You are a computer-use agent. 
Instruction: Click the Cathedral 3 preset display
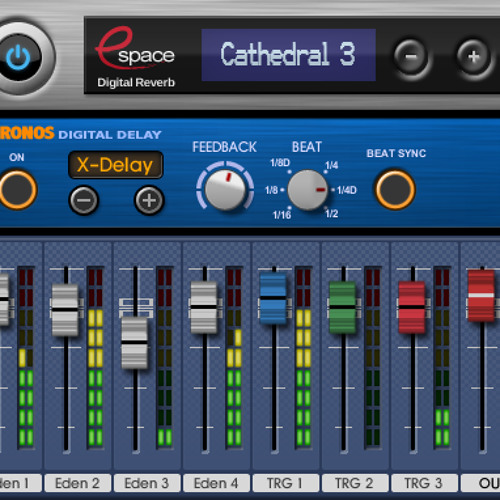point(289,55)
